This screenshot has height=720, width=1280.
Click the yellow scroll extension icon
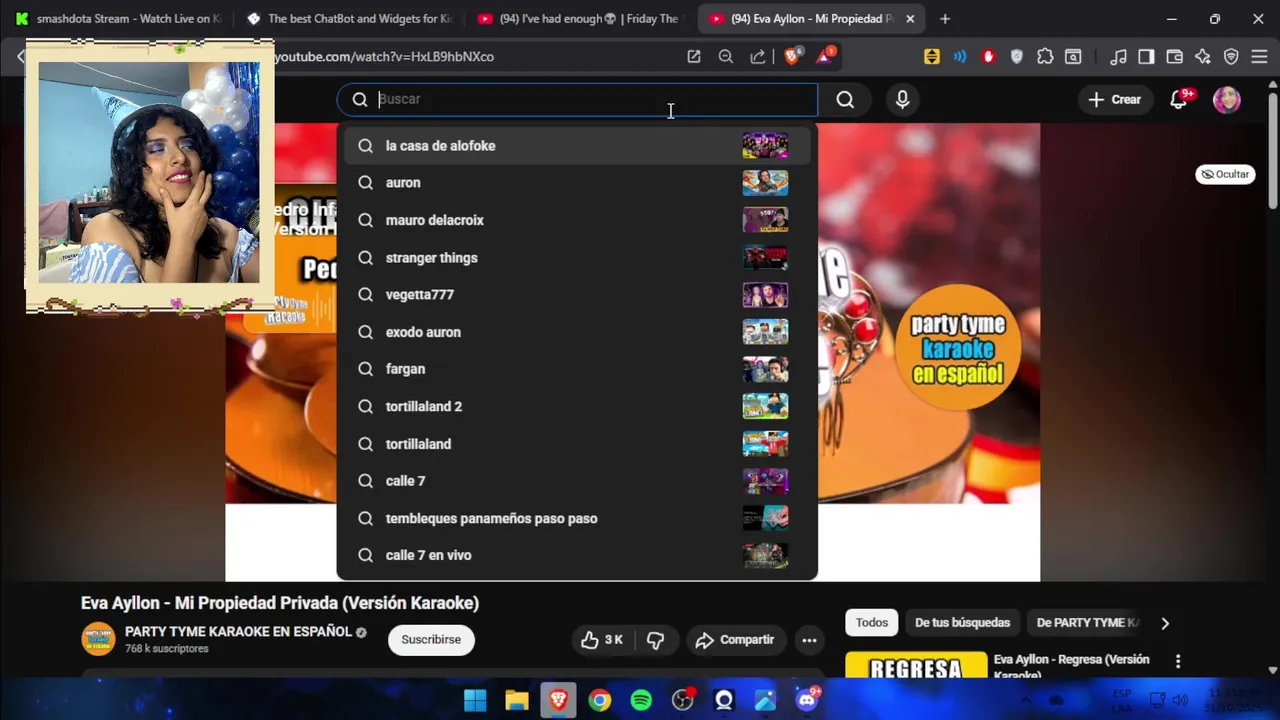[932, 57]
